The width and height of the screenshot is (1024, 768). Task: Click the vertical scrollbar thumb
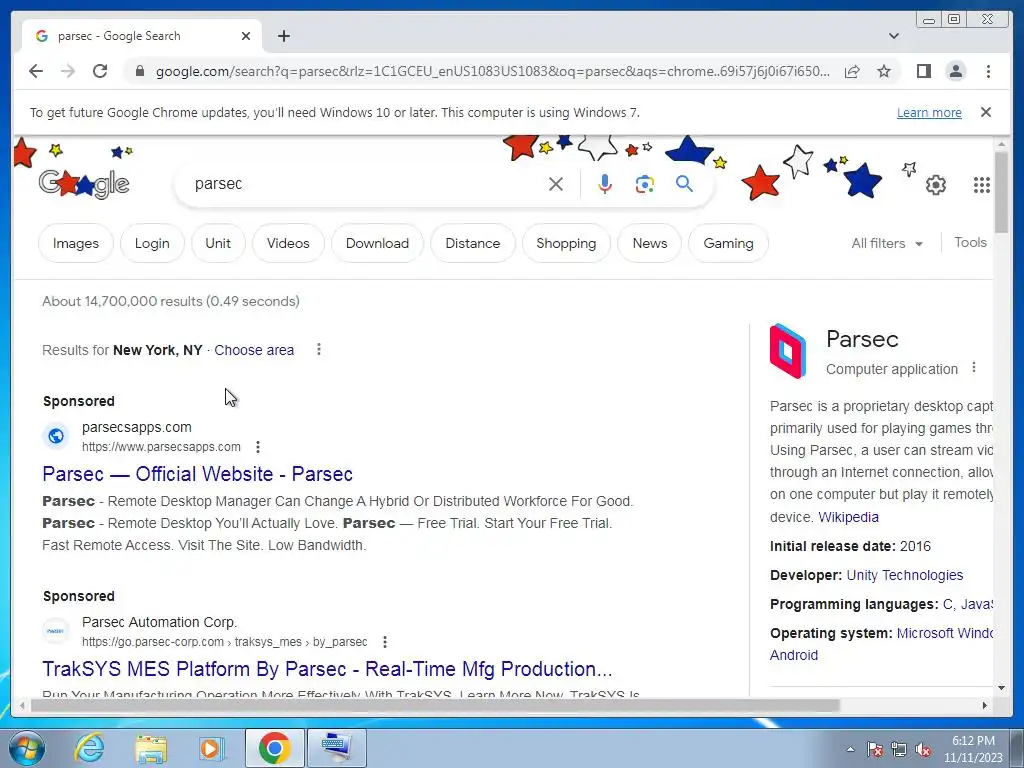coord(1001,191)
